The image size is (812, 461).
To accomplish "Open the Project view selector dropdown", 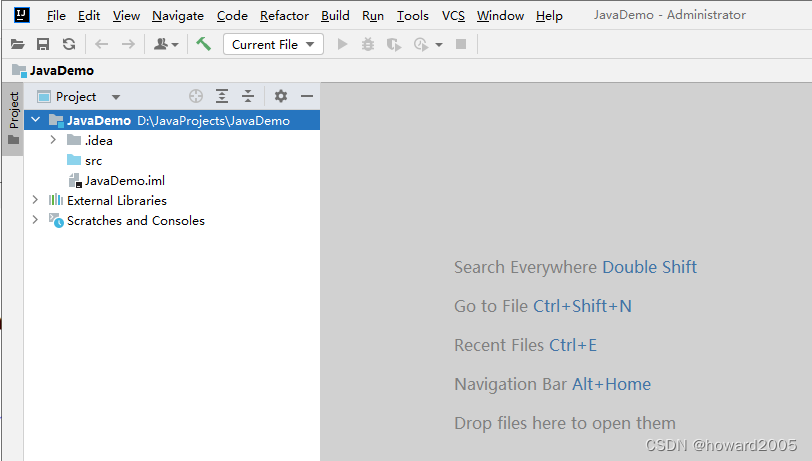I will click(79, 97).
